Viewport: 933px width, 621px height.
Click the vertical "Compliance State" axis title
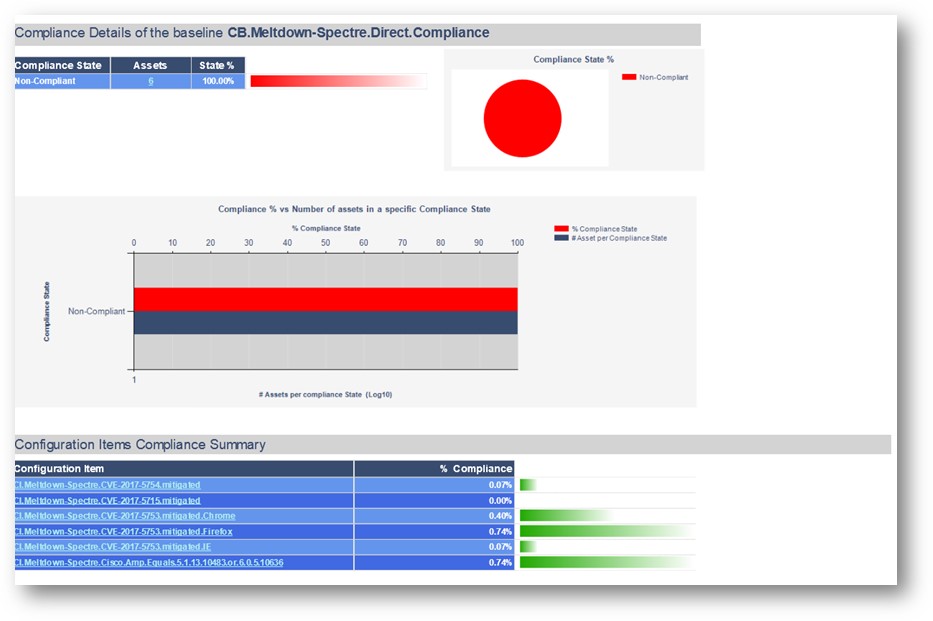pyautogui.click(x=46, y=311)
